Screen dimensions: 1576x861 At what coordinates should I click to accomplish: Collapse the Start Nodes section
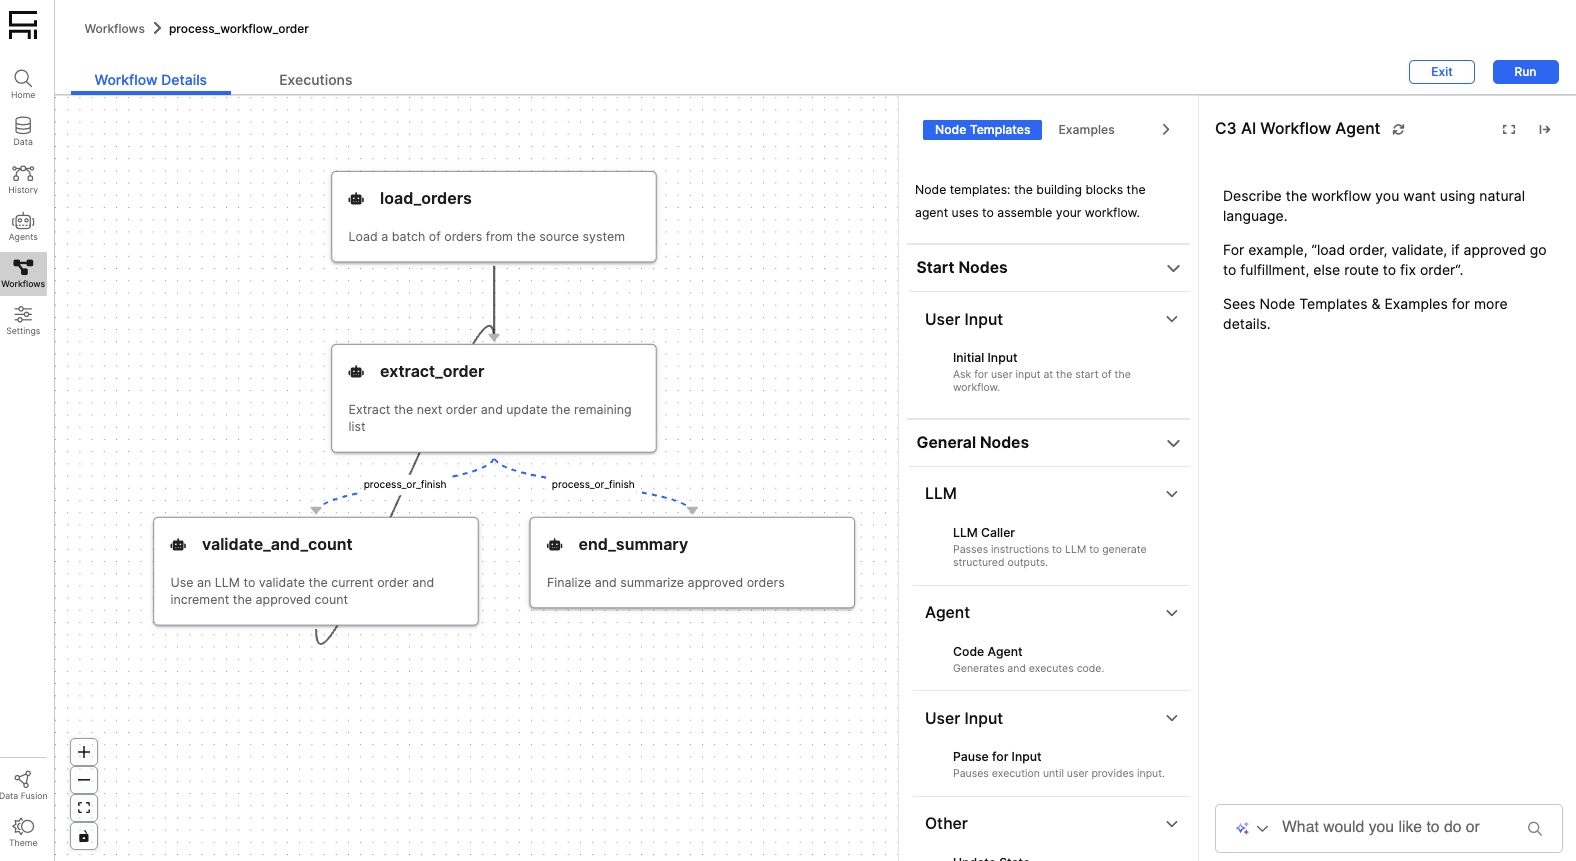pos(1173,268)
